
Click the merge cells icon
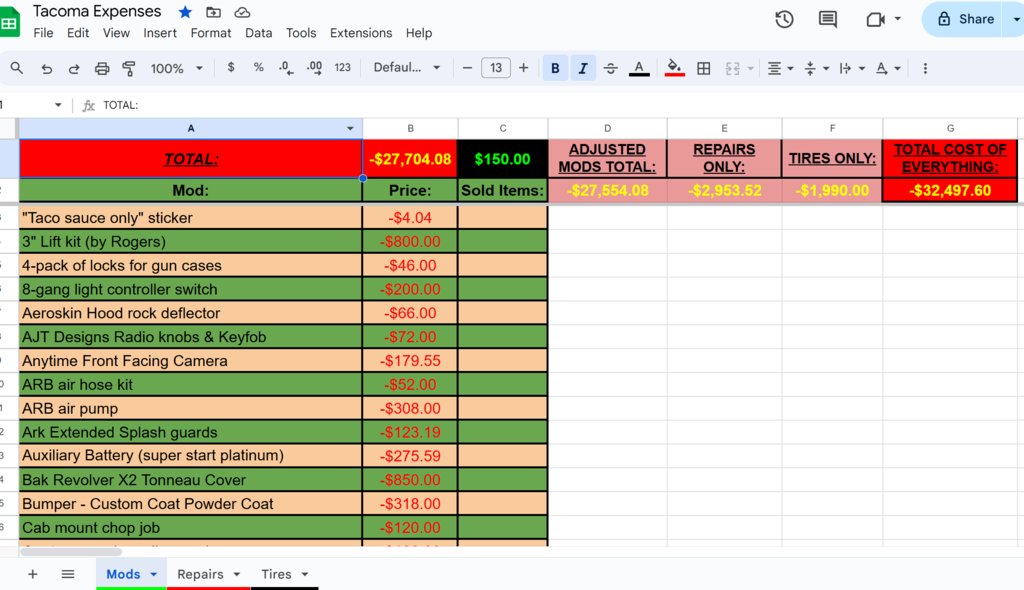[732, 68]
